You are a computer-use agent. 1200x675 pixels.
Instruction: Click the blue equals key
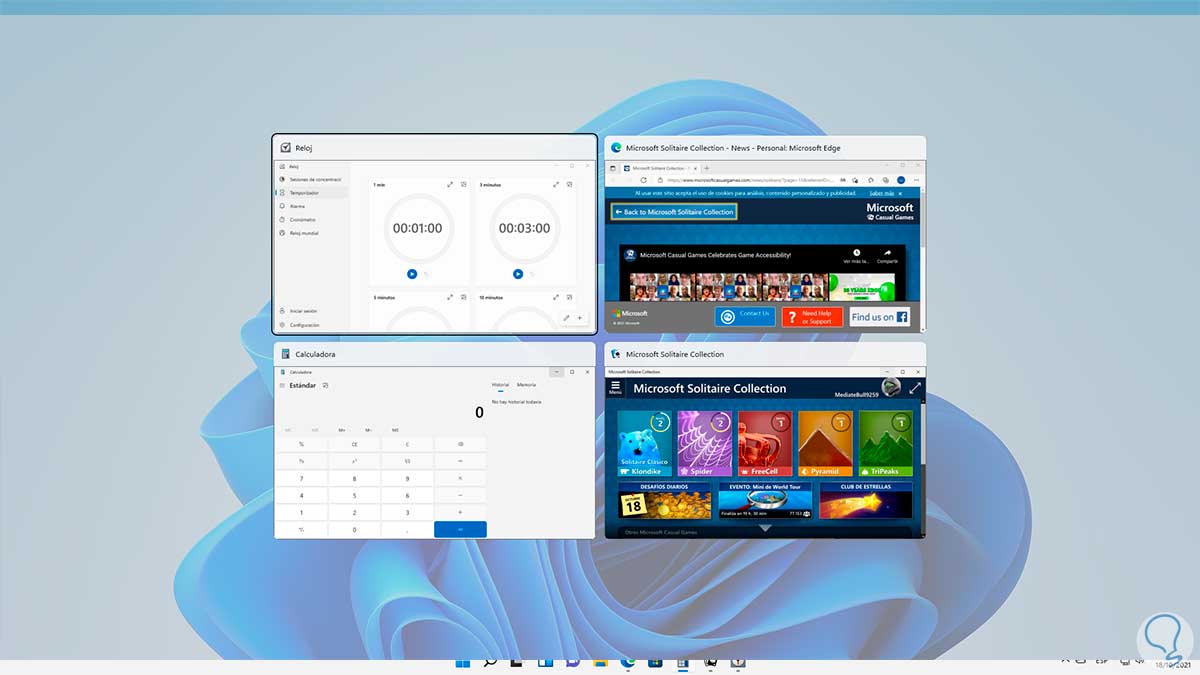point(460,529)
